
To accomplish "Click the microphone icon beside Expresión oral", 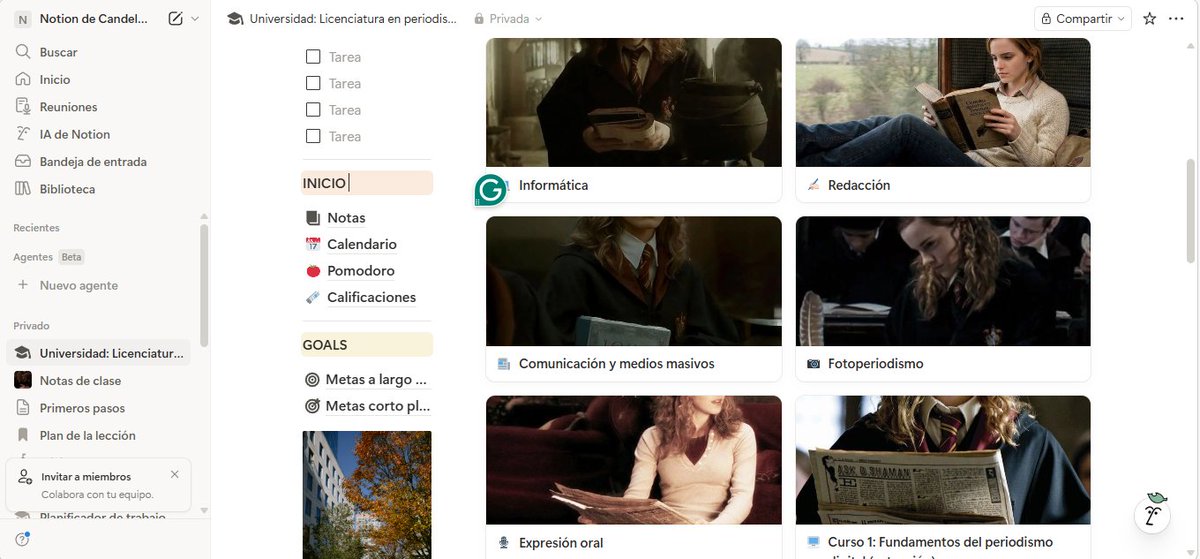I will [504, 543].
